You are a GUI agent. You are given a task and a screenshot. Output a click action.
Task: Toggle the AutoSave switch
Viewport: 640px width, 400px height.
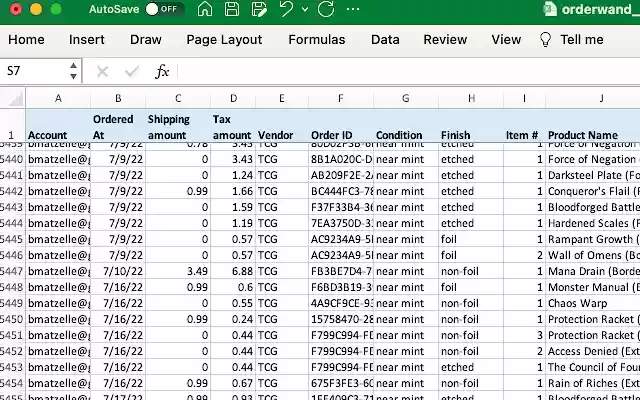click(x=163, y=9)
